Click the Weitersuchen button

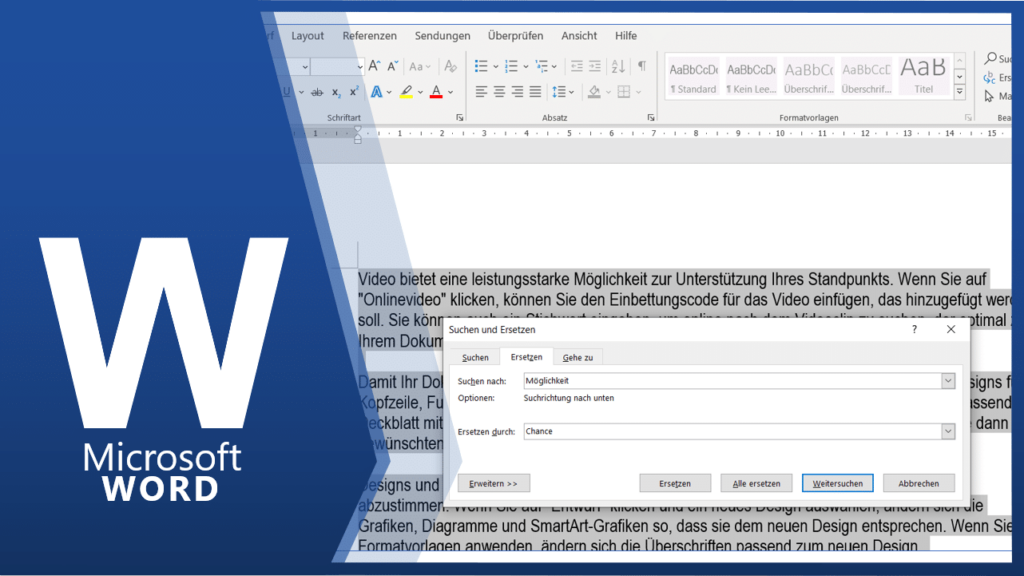(838, 483)
